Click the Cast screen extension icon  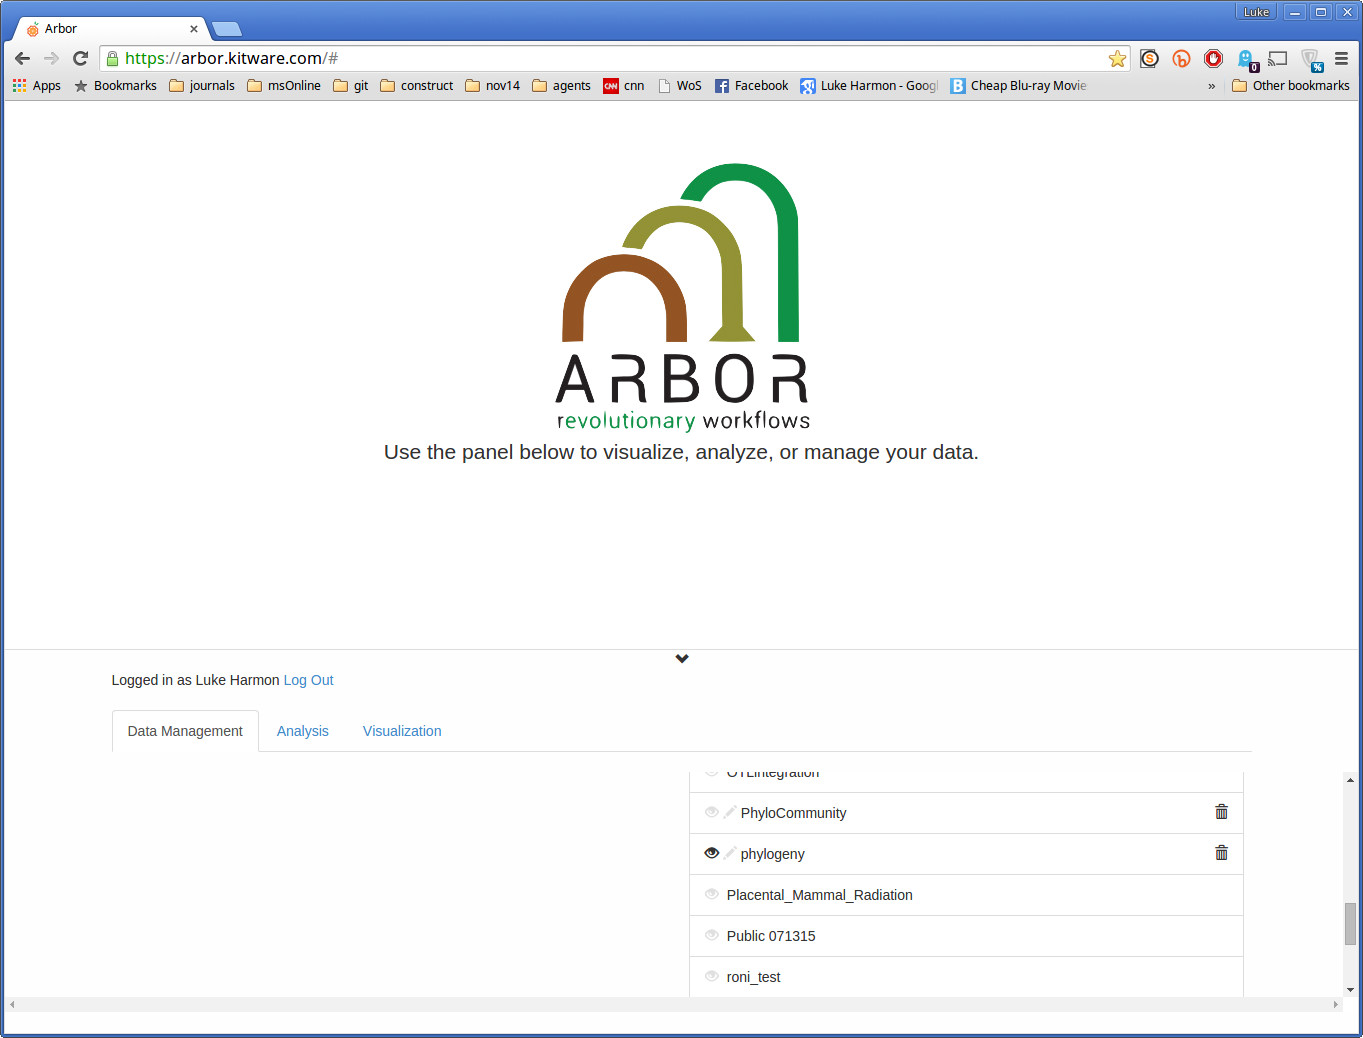pos(1277,58)
